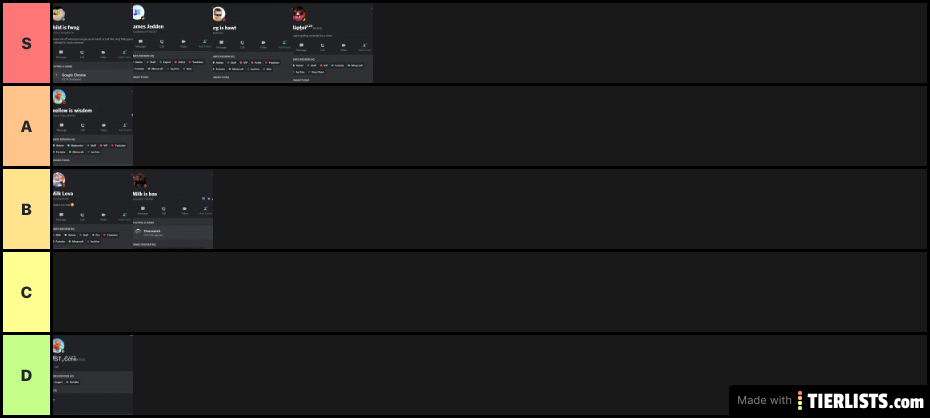Click James Jedden profile avatar
The width and height of the screenshot is (930, 419).
(138, 12)
